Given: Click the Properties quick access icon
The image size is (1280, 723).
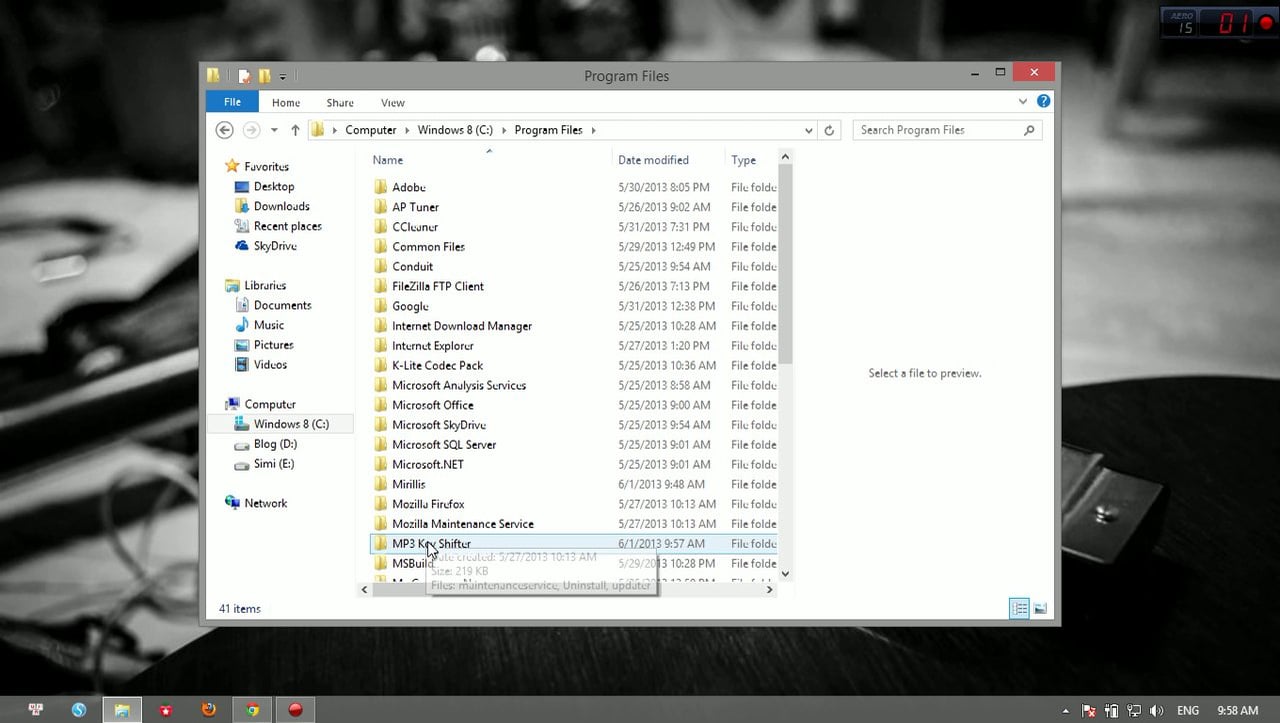Looking at the screenshot, I should pos(244,76).
